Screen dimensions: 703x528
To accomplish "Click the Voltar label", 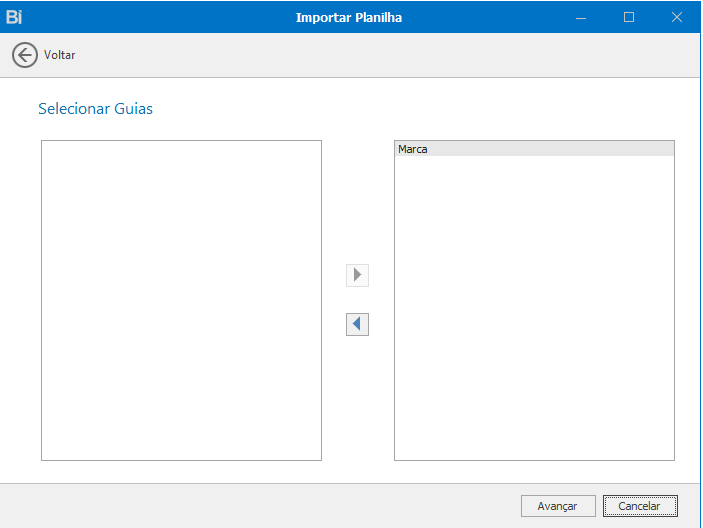I will click(60, 55).
